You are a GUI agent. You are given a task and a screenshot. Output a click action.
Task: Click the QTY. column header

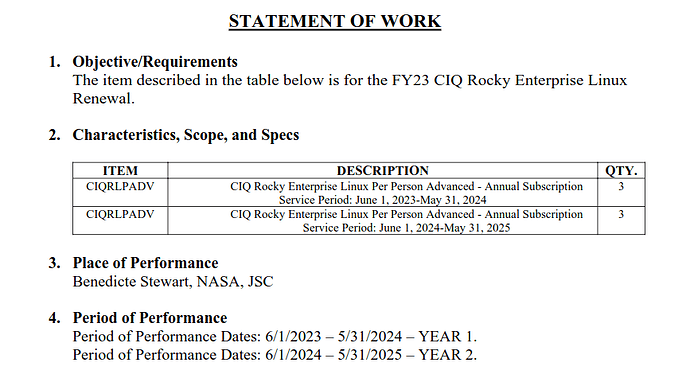click(x=621, y=170)
